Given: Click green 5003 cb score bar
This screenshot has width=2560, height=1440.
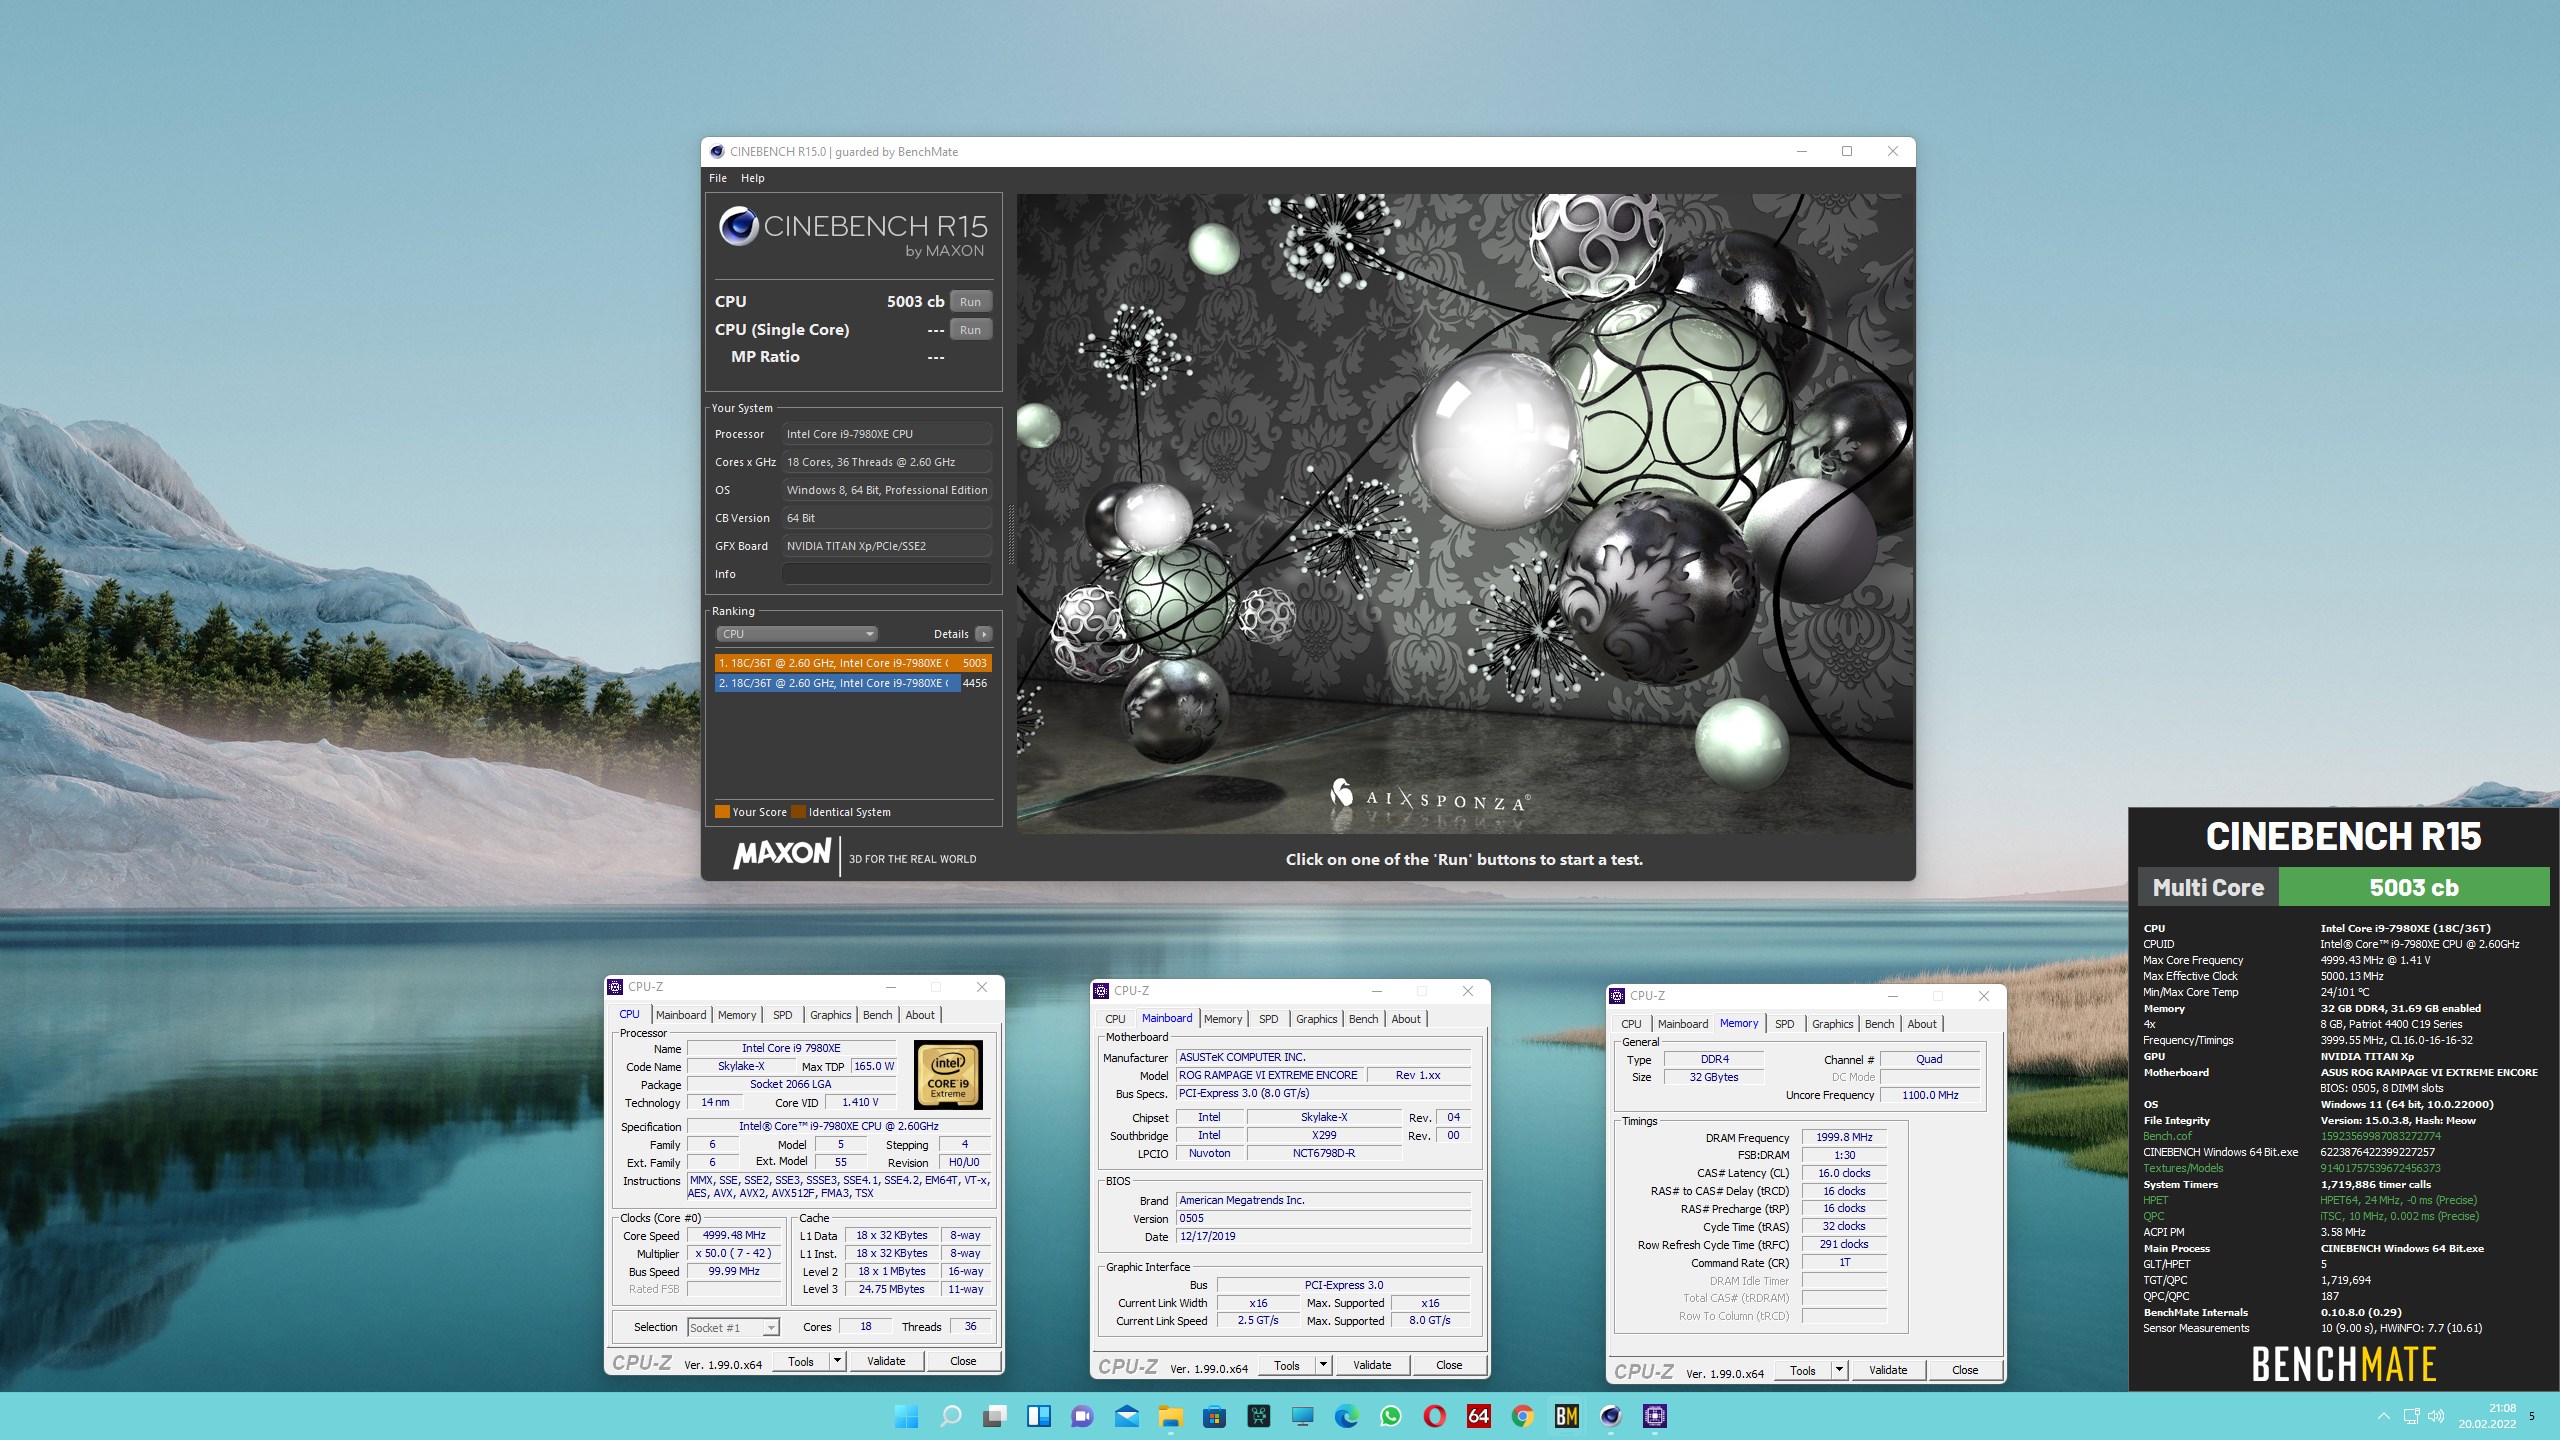Looking at the screenshot, I should [x=2413, y=887].
